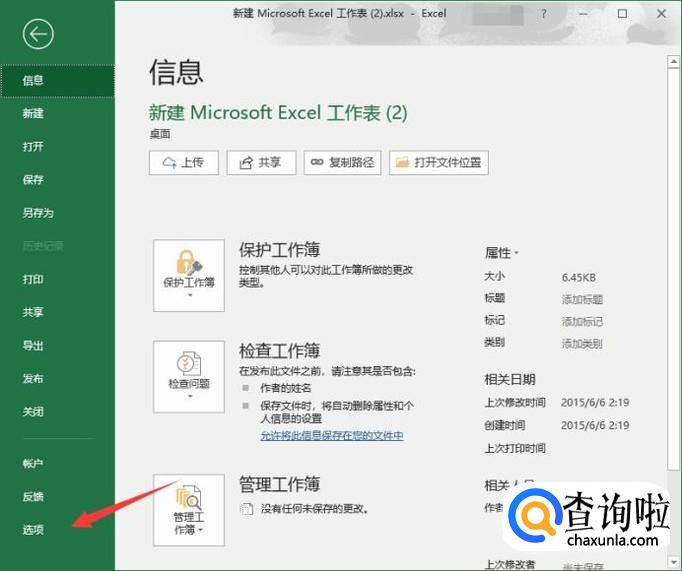This screenshot has width=682, height=571.
Task: Minimize the Excel window
Action: pos(583,14)
